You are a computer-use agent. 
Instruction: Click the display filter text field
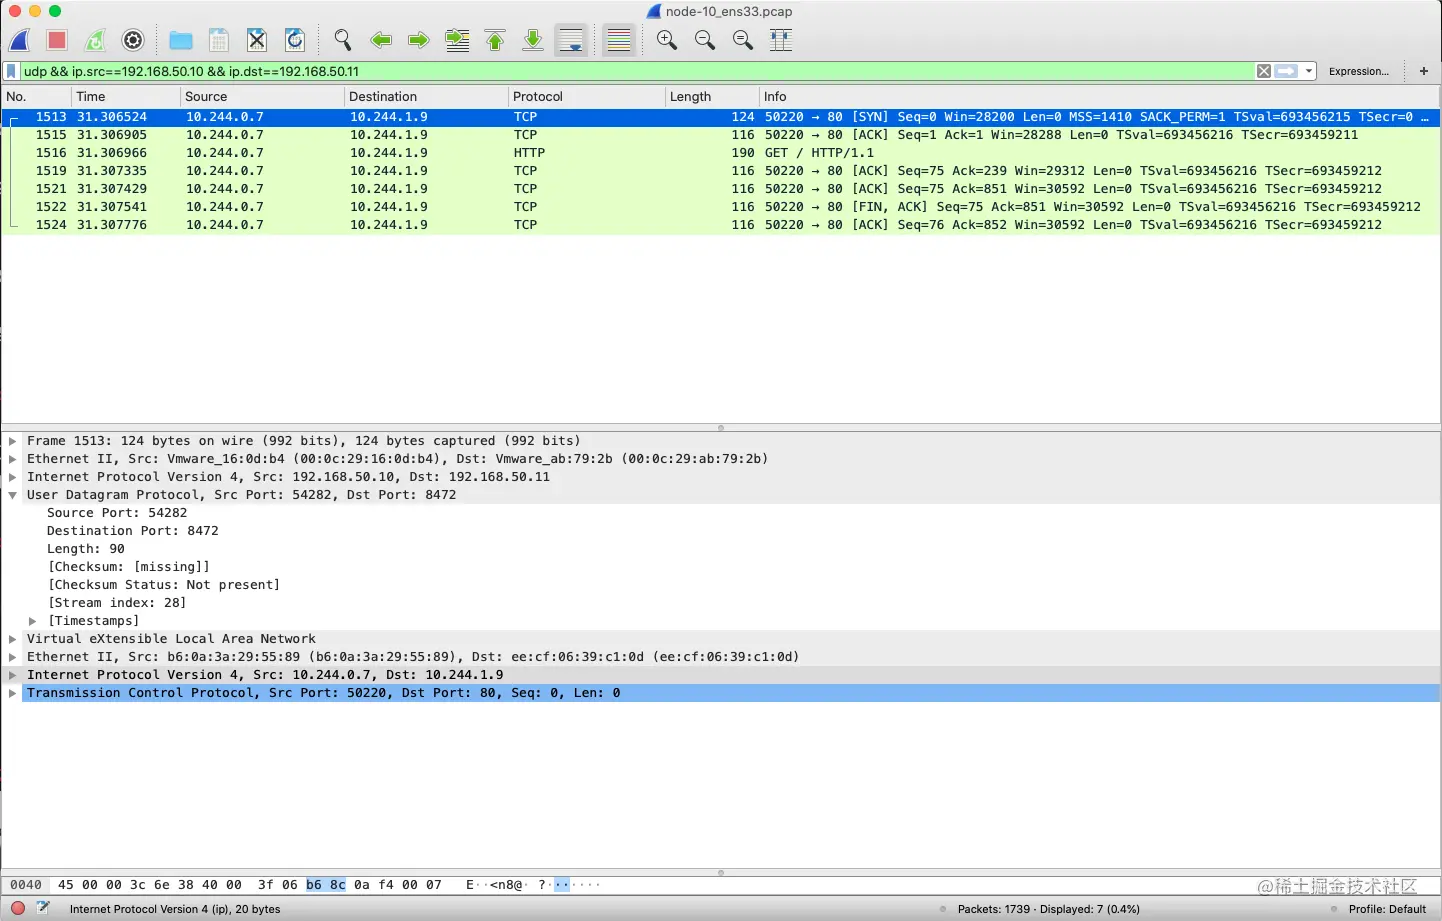click(x=637, y=71)
